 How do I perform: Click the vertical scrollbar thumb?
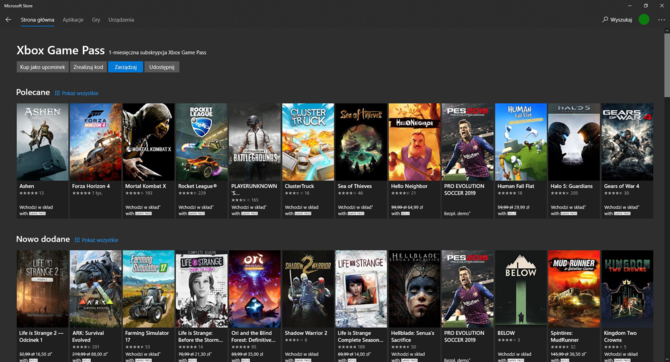point(667,64)
